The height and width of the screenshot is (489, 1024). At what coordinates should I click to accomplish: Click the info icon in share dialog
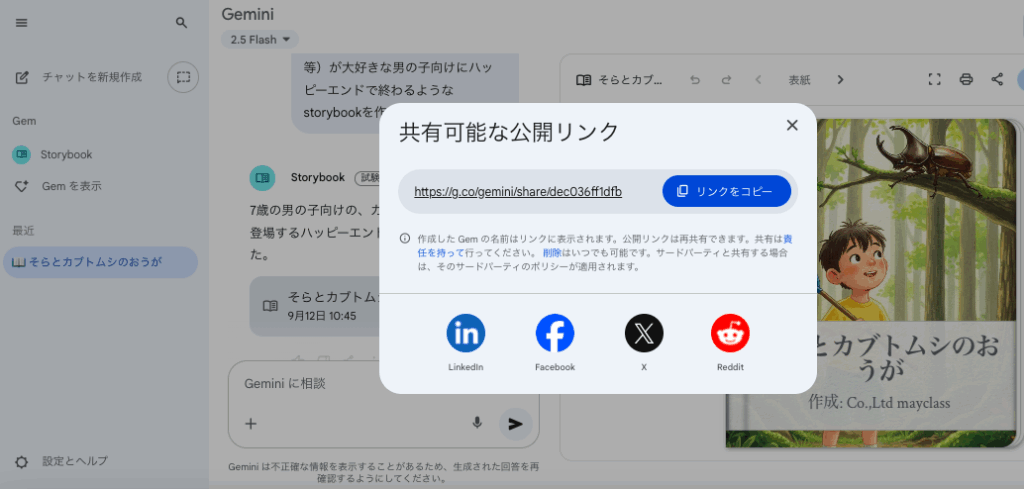click(x=405, y=238)
